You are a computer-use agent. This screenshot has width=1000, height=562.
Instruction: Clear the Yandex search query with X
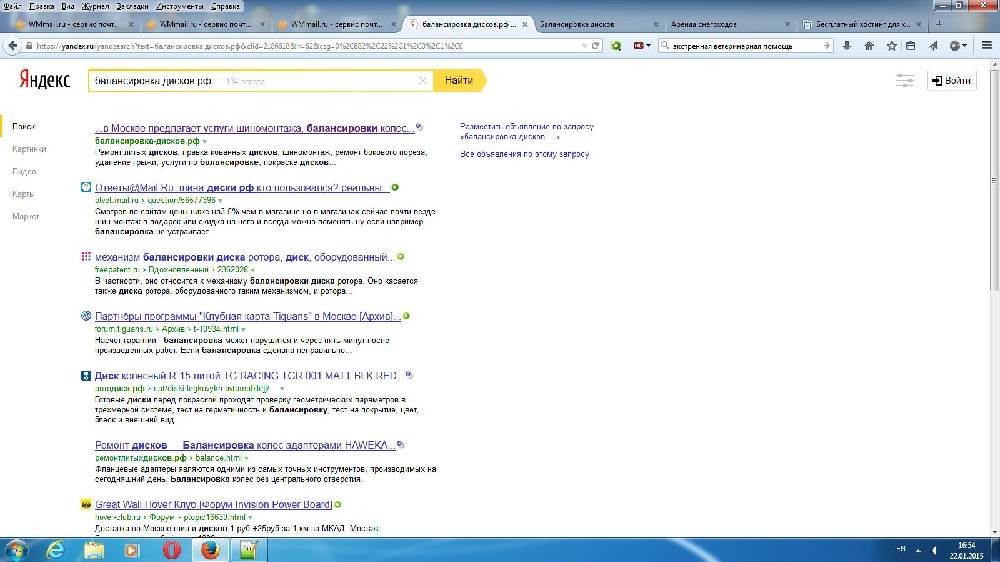[422, 81]
